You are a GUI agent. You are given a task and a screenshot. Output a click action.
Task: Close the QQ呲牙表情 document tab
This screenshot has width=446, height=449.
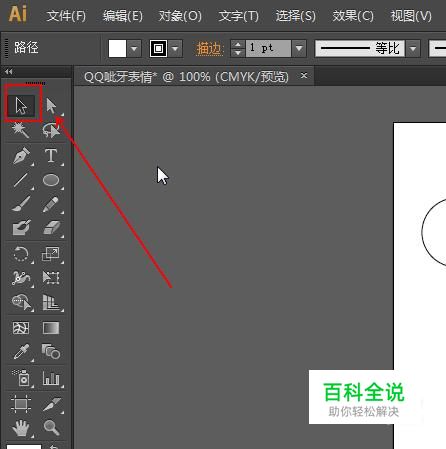click(304, 76)
